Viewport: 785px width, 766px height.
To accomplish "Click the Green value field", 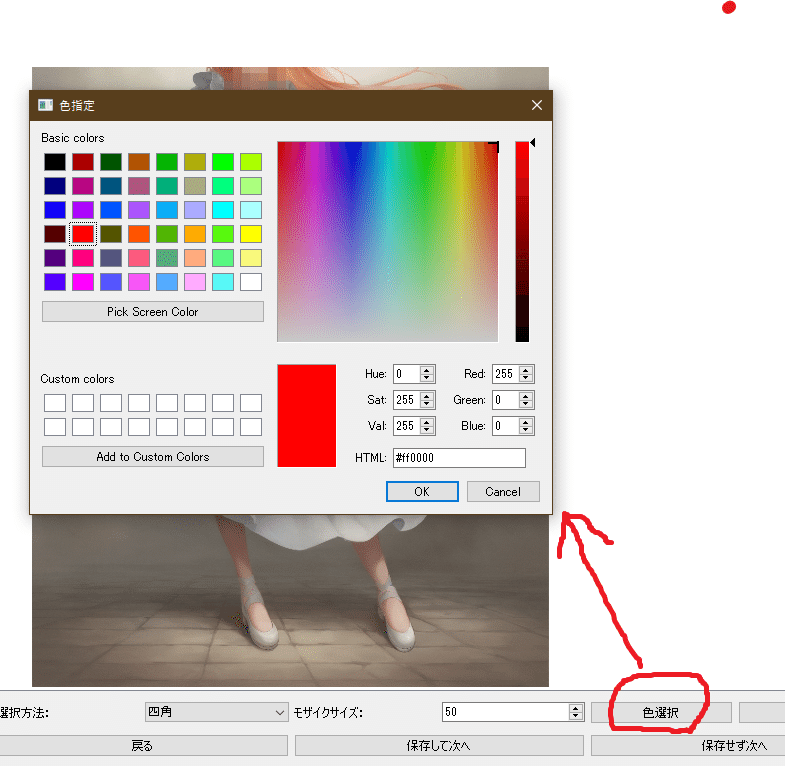I will tap(506, 400).
